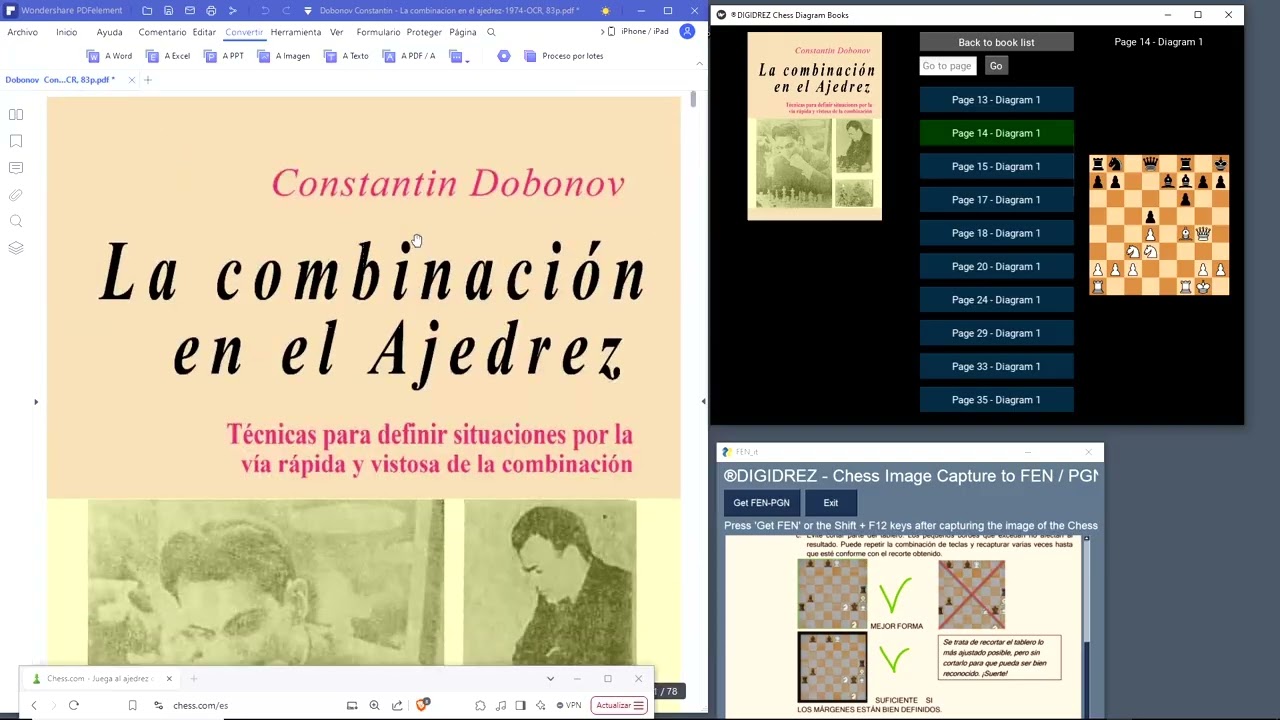
Task: Open the user account avatar
Action: click(687, 32)
